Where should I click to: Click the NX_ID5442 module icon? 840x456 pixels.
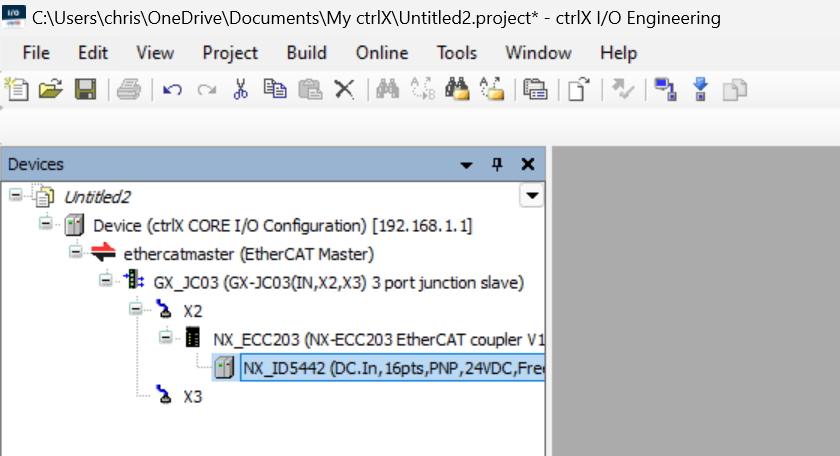coord(224,368)
